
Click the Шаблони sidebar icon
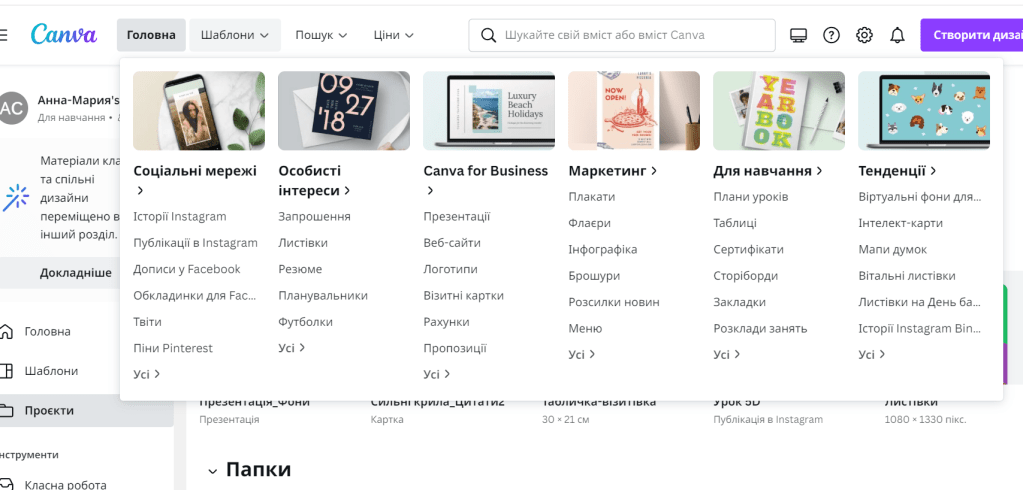point(7,371)
